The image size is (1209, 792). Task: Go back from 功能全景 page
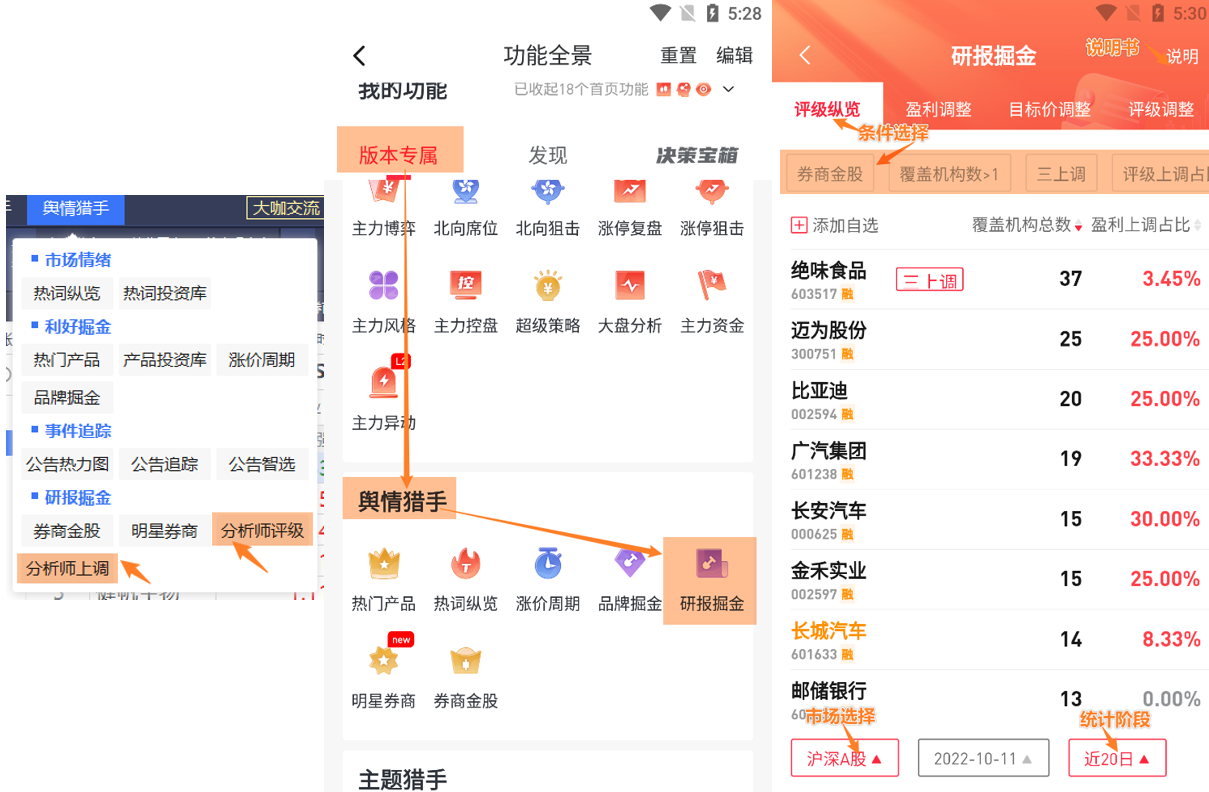360,56
